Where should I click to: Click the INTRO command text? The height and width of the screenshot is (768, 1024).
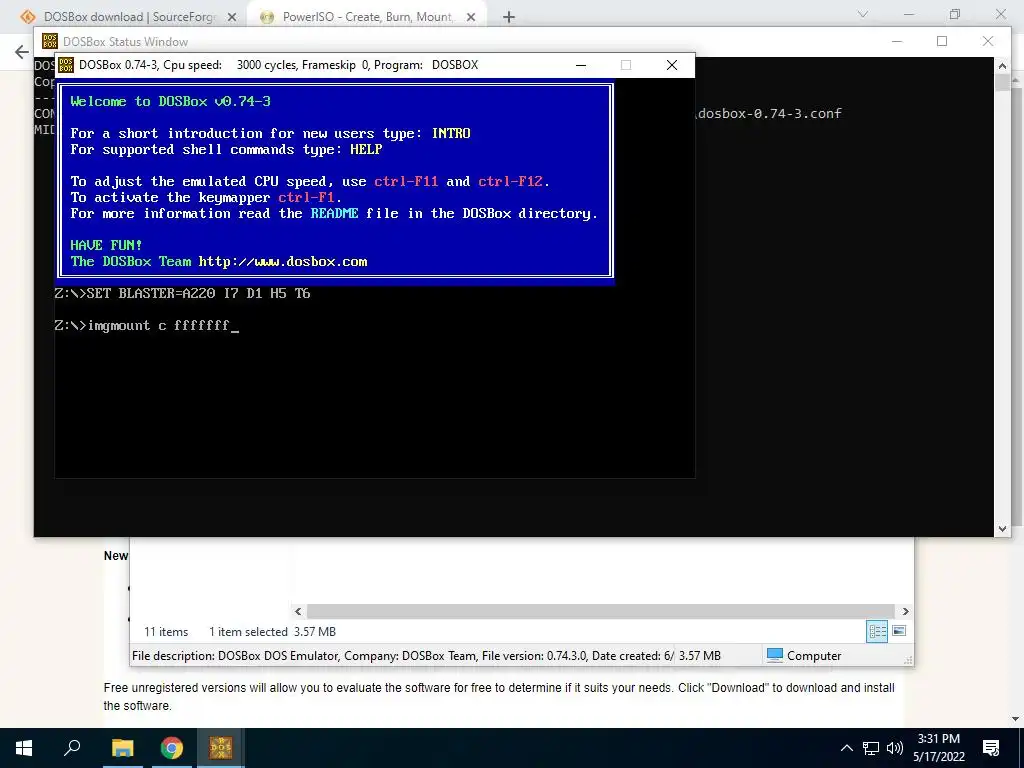[451, 133]
